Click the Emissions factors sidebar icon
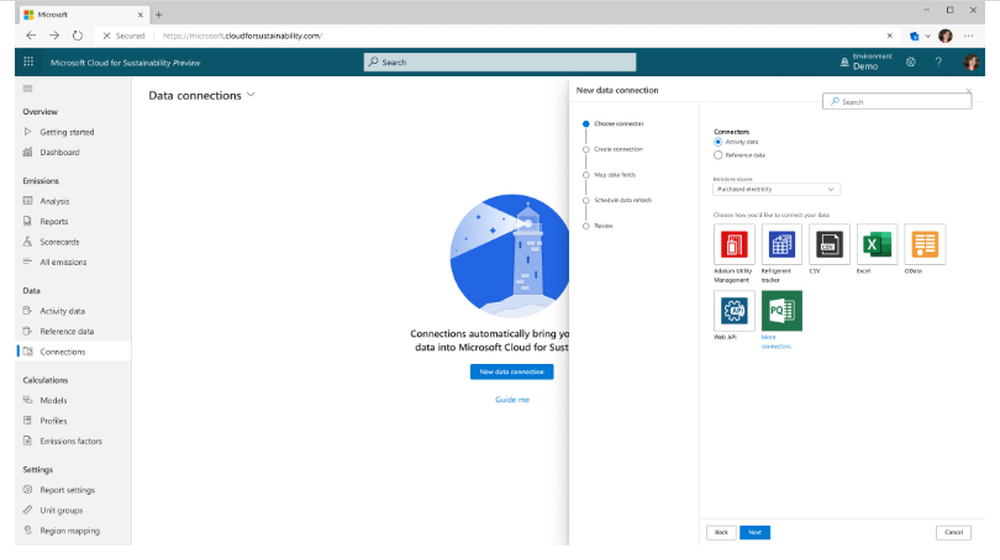 (27, 441)
